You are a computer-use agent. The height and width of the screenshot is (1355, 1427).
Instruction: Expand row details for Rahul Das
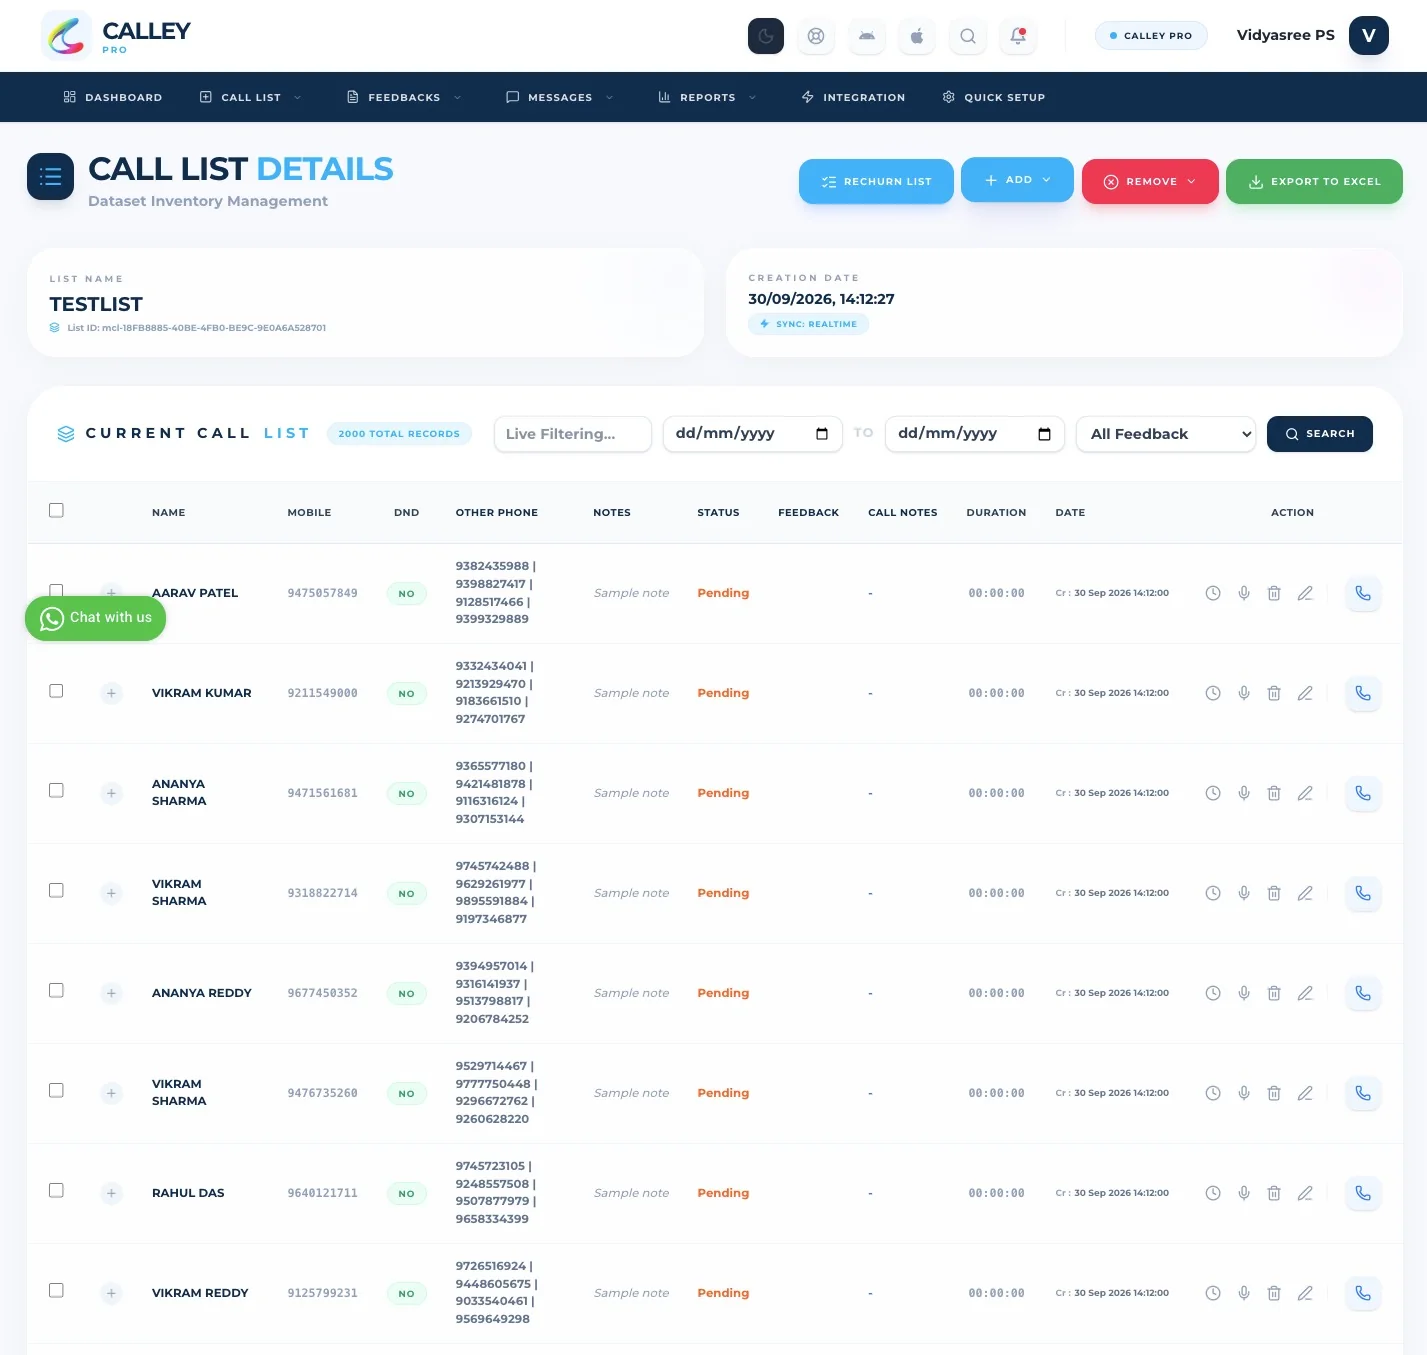(111, 1193)
